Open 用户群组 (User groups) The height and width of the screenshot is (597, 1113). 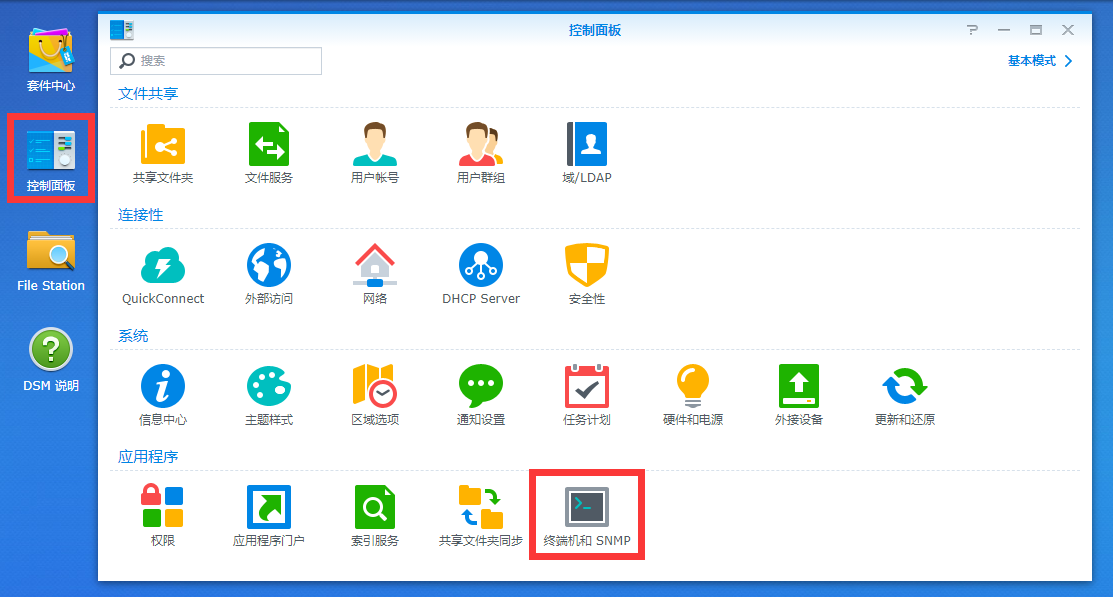(481, 153)
